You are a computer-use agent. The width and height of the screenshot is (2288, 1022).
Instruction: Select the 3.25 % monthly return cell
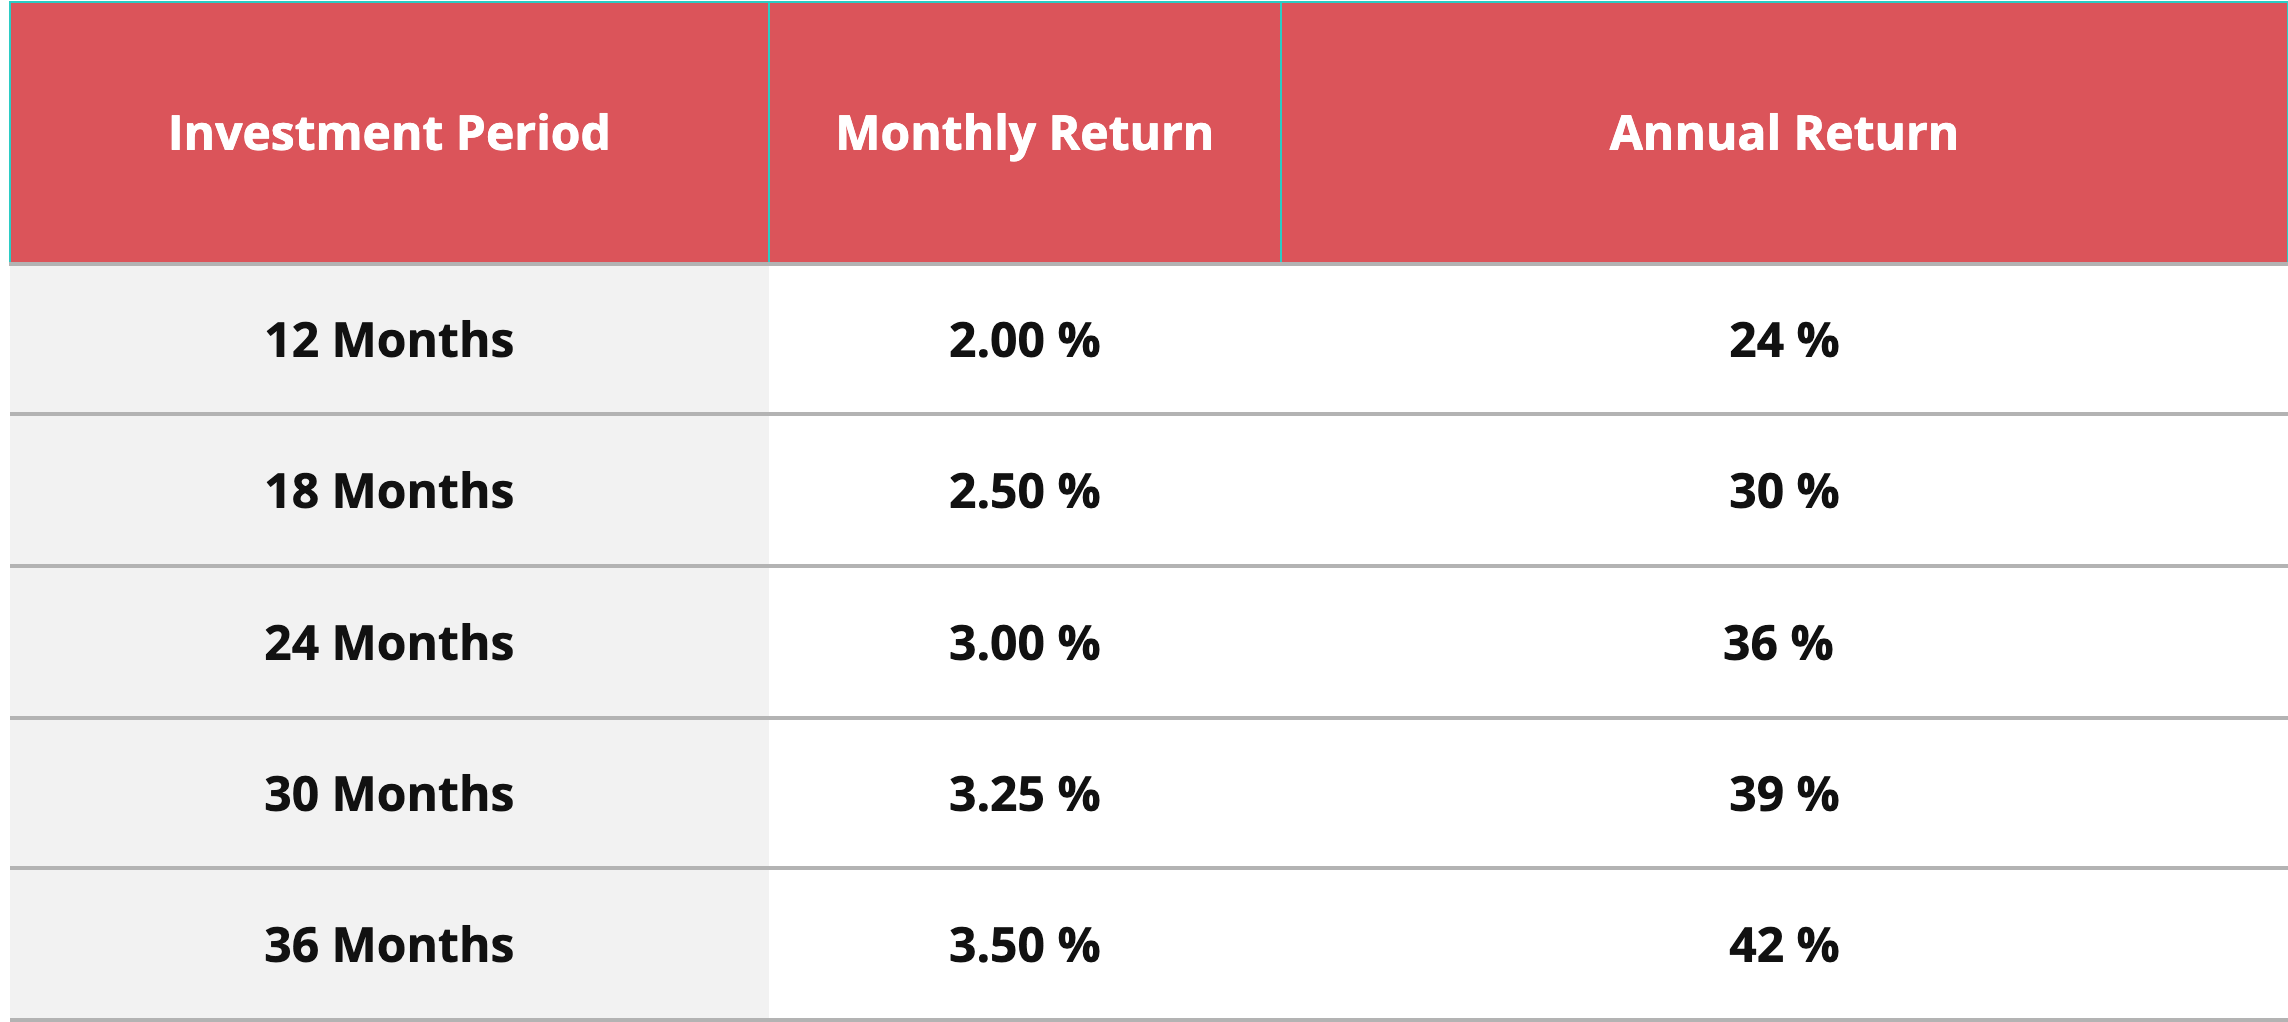1024,793
